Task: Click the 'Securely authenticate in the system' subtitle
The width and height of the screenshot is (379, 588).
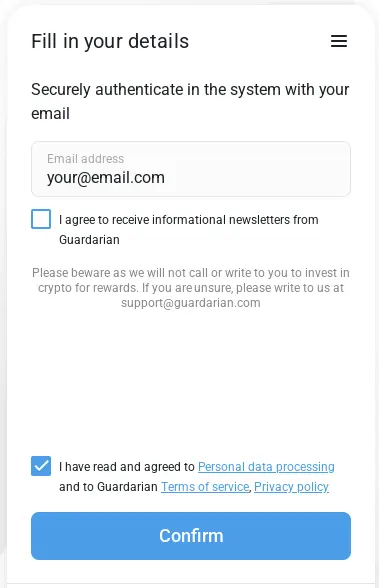Action: [x=190, y=101]
